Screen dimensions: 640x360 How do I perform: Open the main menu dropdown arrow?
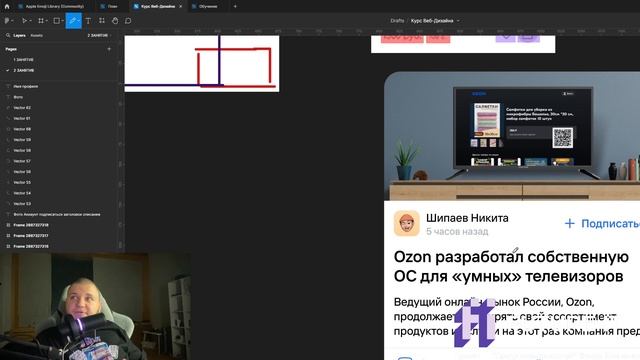[13, 21]
